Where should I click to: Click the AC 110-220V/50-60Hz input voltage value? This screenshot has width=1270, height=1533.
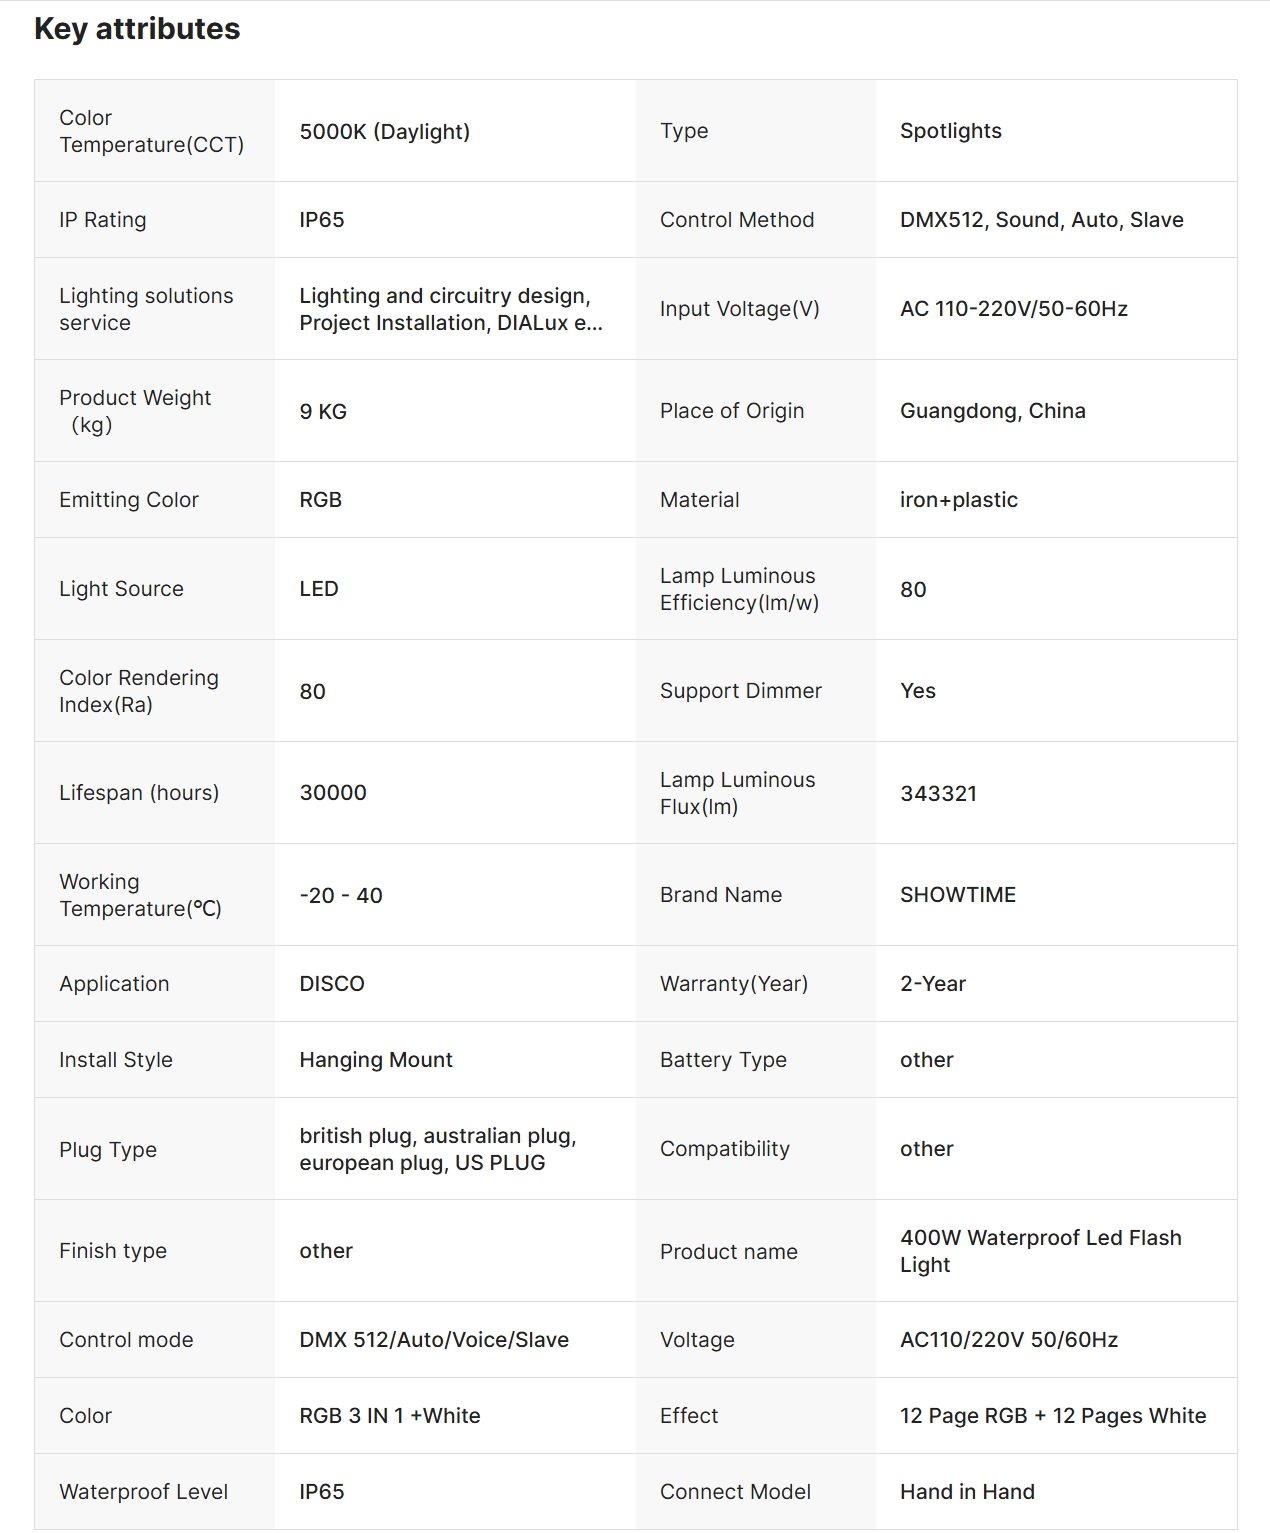(x=1013, y=309)
